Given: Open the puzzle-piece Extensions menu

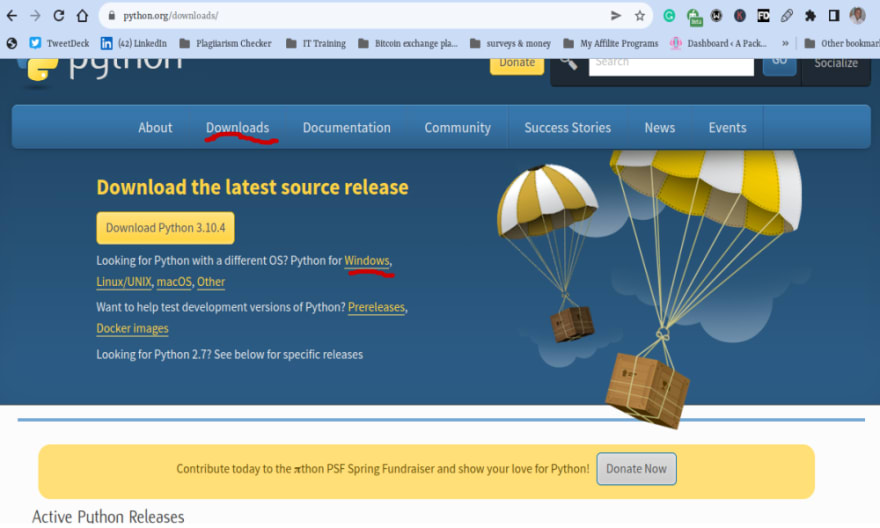Looking at the screenshot, I should (810, 16).
